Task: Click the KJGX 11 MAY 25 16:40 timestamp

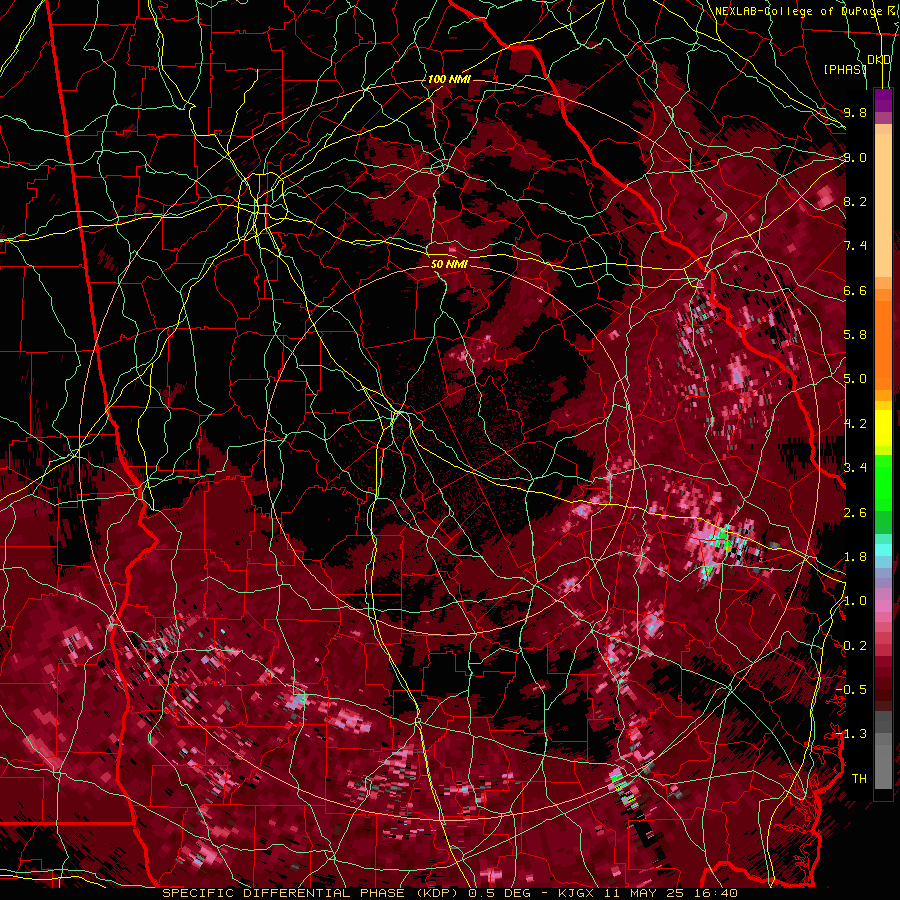Action: pos(647,893)
